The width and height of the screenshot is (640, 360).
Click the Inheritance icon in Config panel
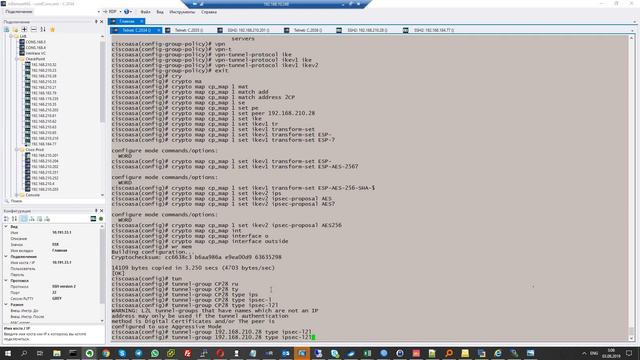tap(32, 219)
